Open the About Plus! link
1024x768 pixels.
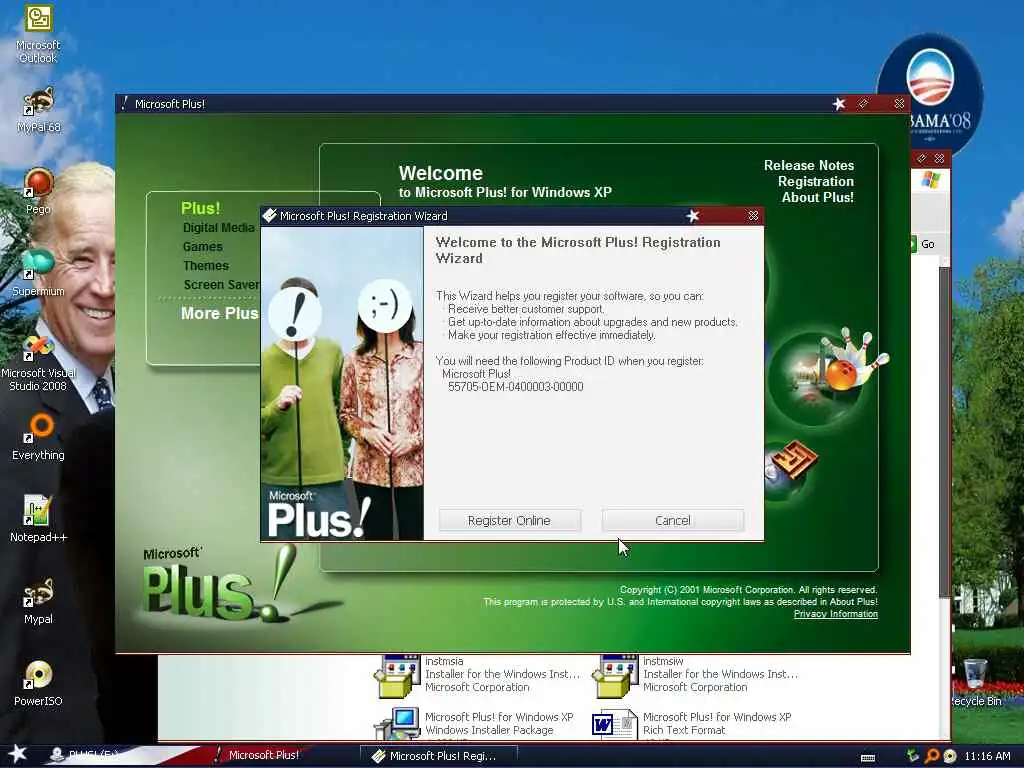[818, 197]
